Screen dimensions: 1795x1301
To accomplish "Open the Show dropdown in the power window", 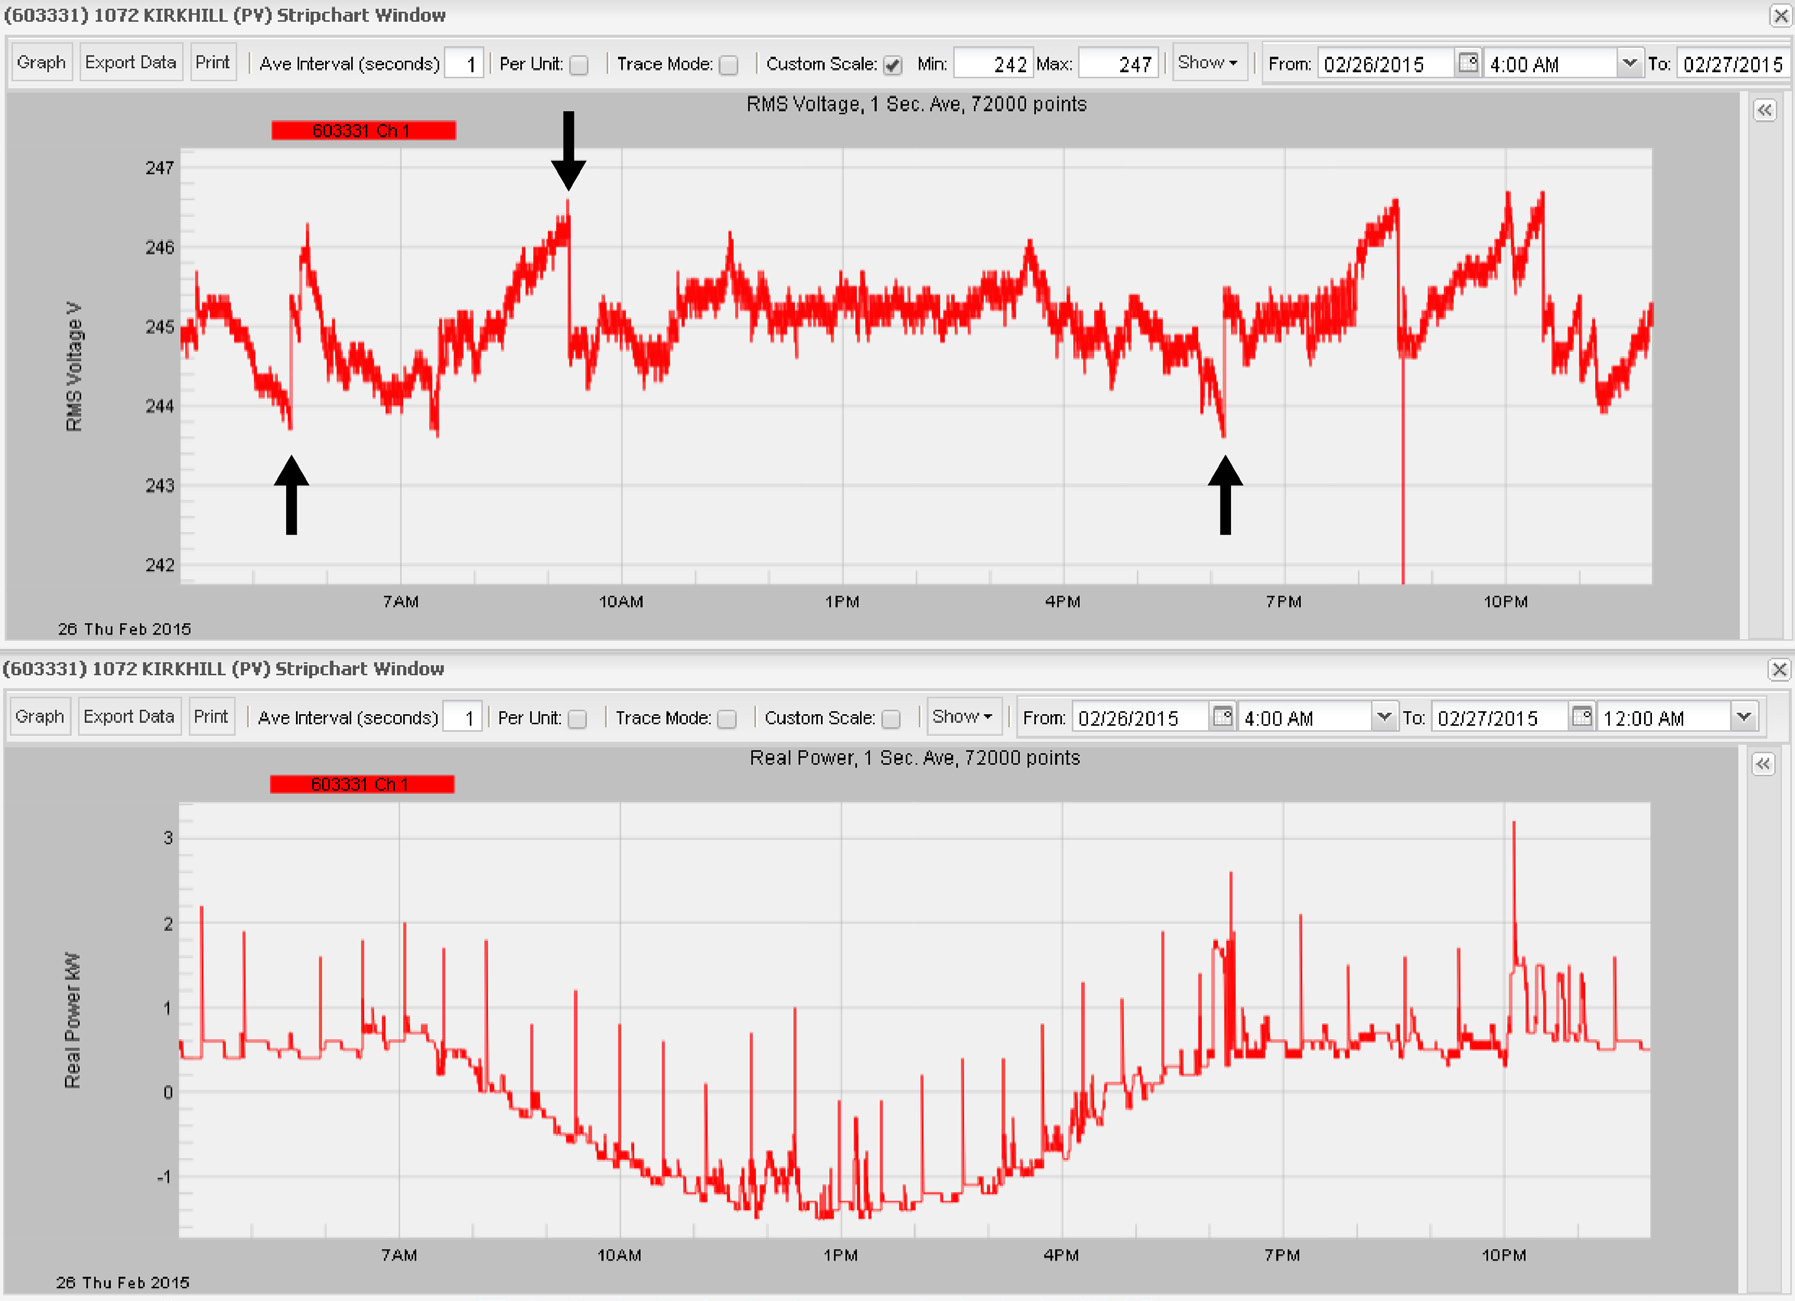I will tap(962, 717).
